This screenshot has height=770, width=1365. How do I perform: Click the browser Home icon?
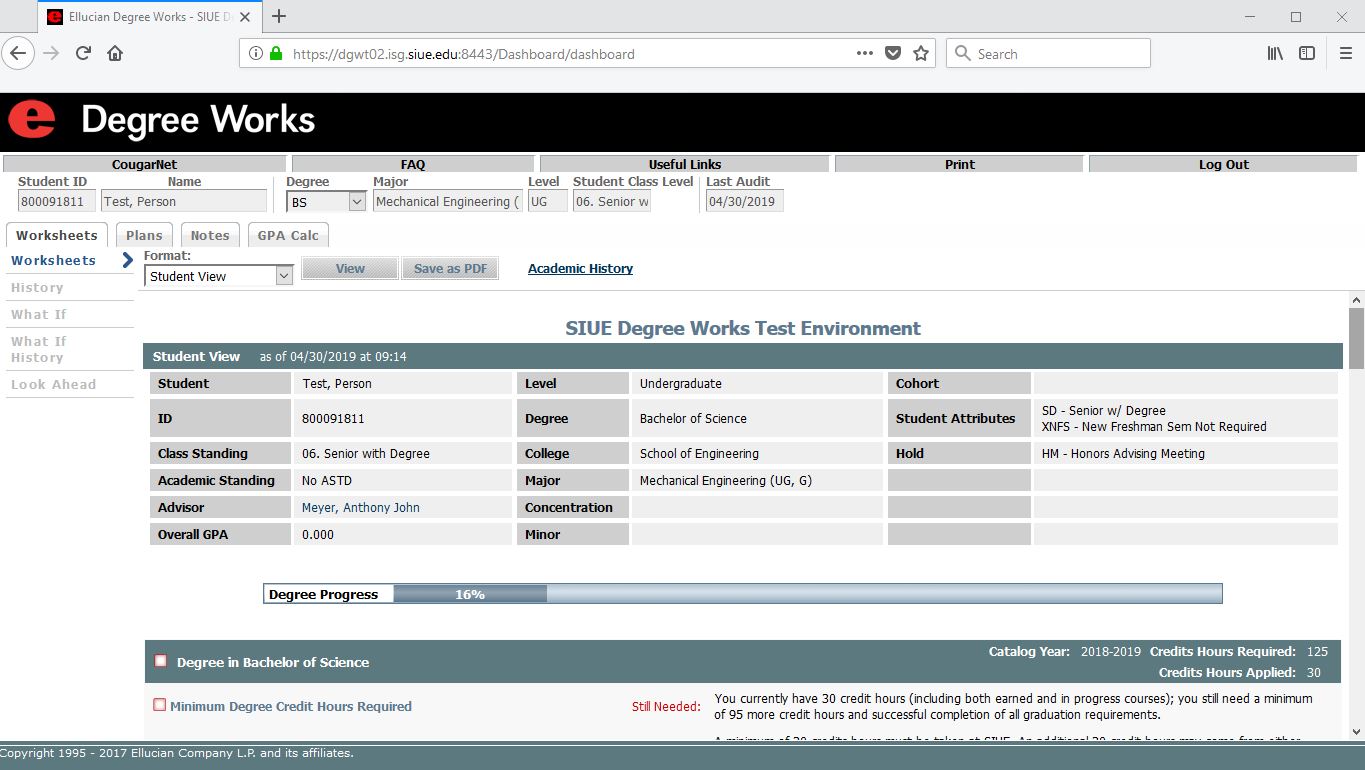click(x=115, y=54)
